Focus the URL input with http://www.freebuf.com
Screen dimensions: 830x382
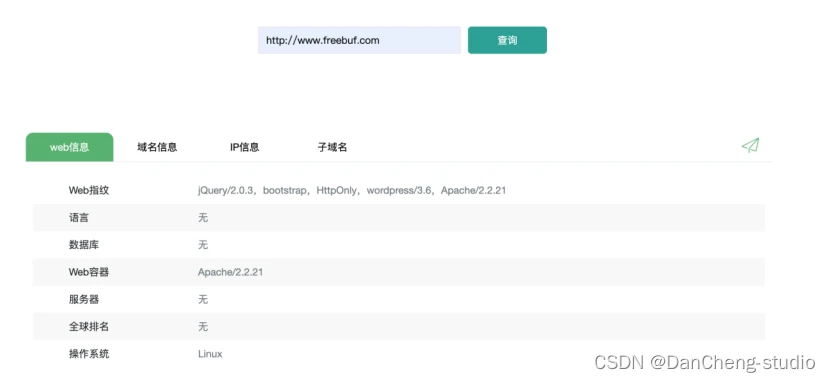(359, 40)
